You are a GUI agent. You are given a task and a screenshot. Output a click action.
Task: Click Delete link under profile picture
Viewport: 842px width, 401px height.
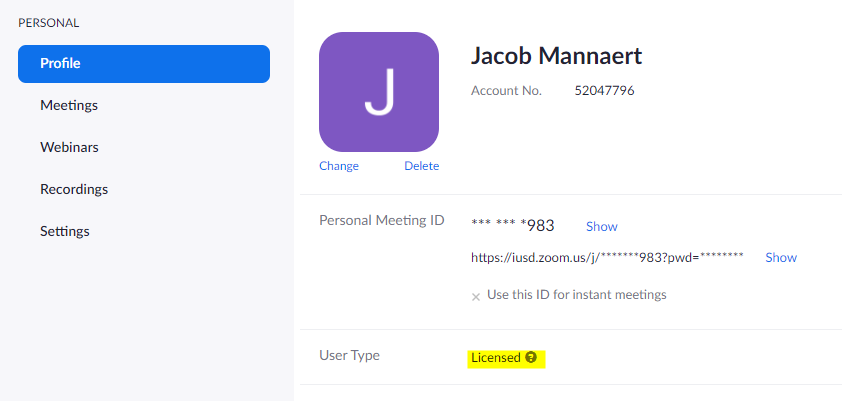421,166
